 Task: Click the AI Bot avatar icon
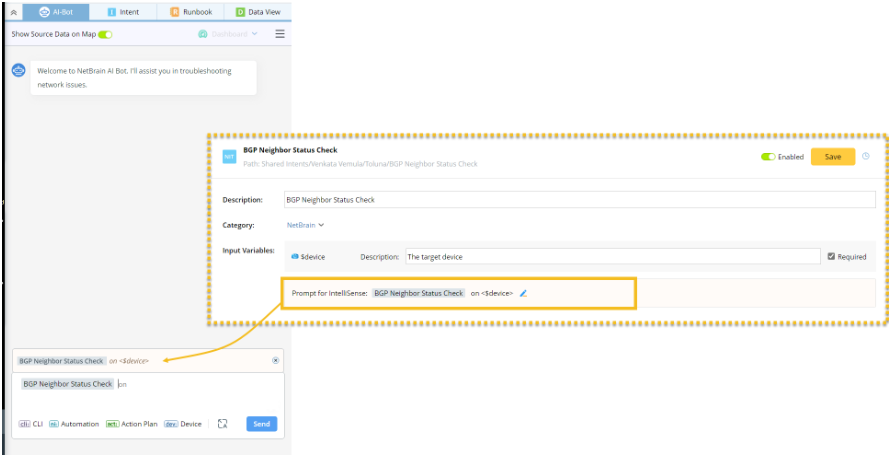tap(19, 71)
